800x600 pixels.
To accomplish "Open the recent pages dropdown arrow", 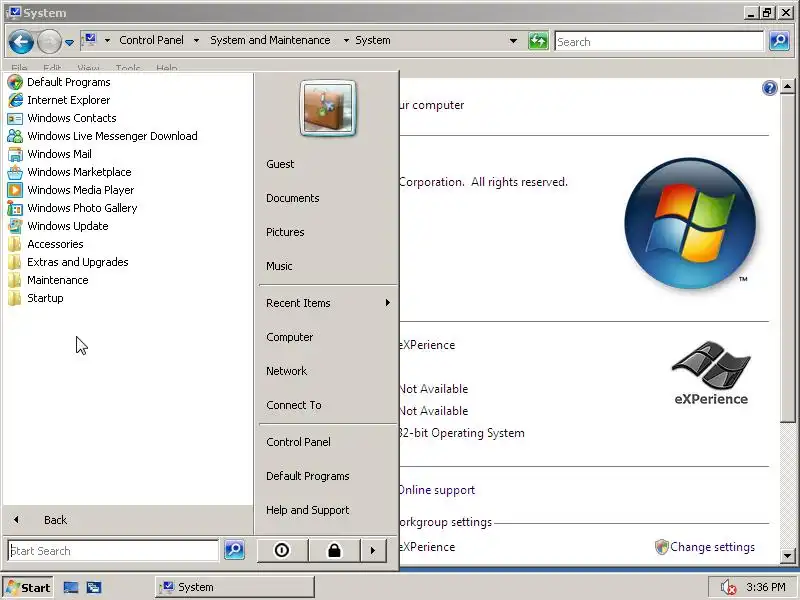I will coord(69,42).
